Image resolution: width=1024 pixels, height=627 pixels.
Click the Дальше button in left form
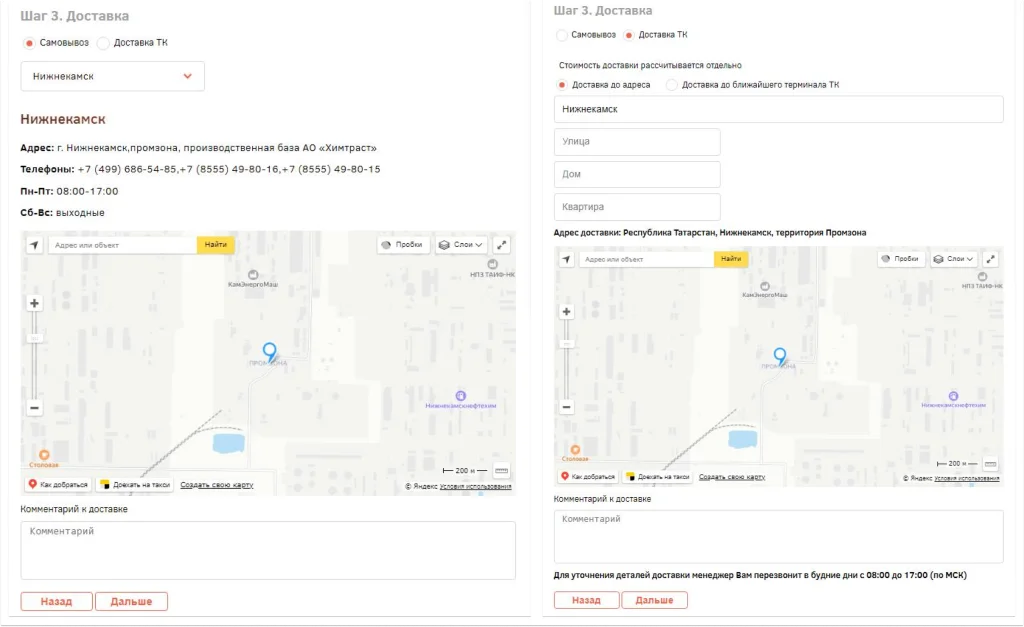(x=131, y=601)
